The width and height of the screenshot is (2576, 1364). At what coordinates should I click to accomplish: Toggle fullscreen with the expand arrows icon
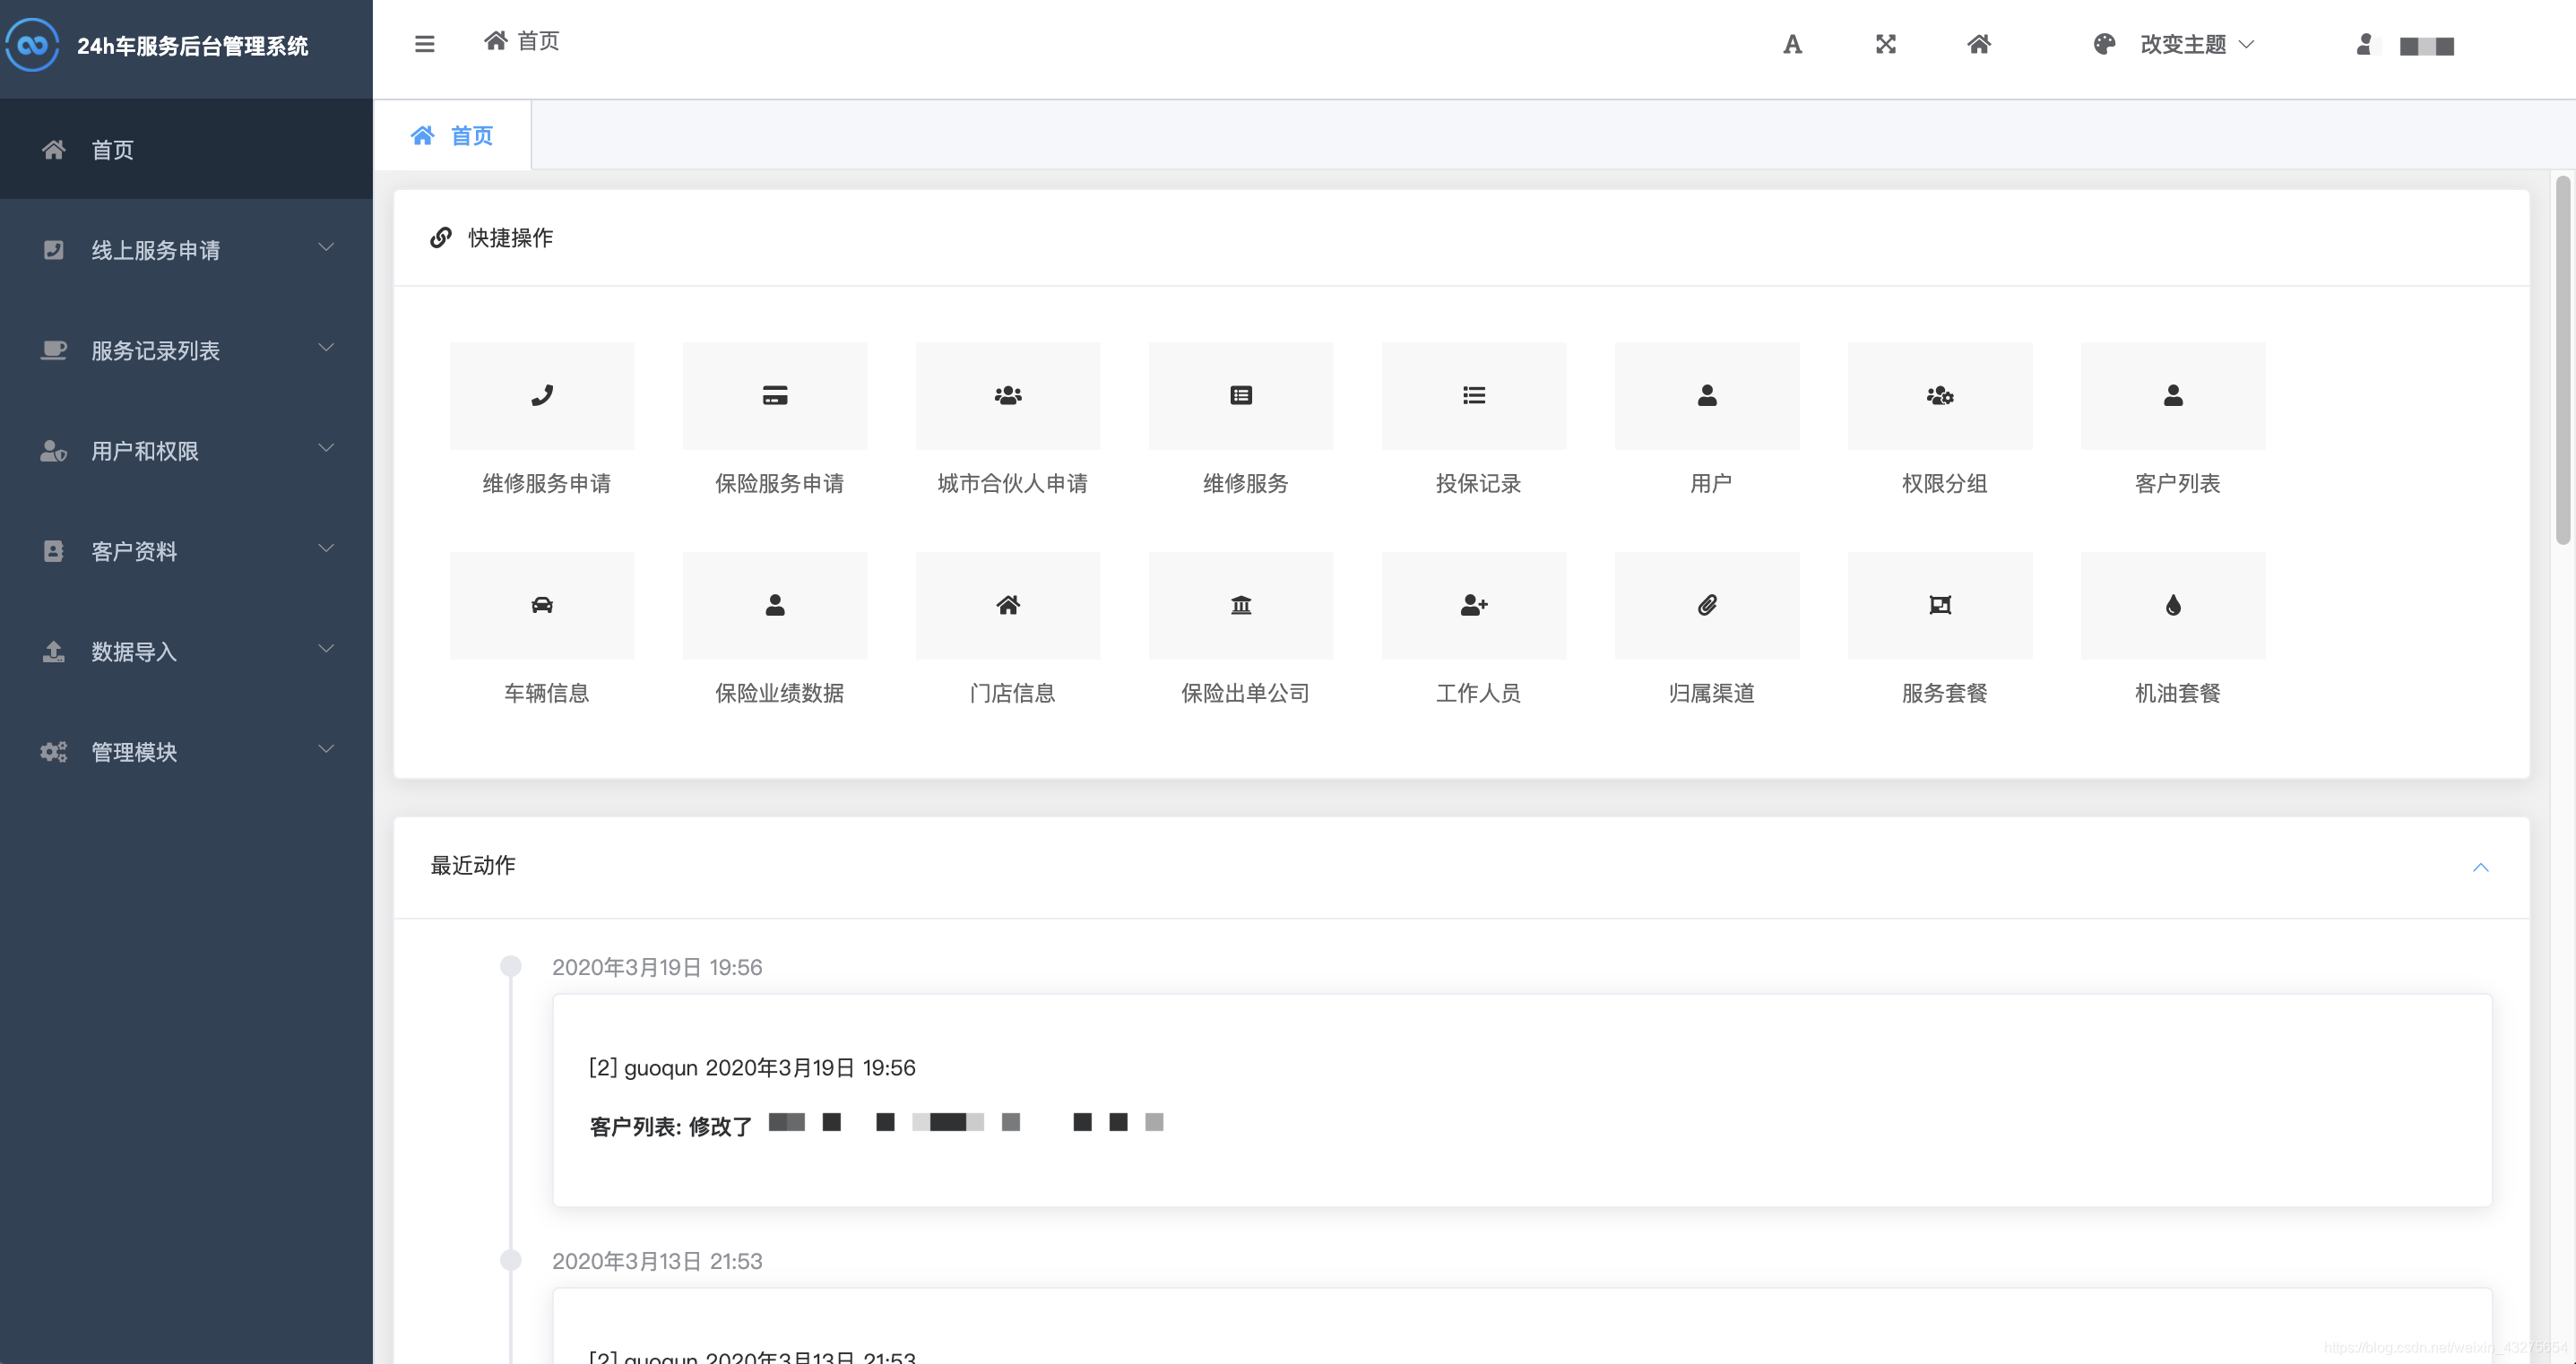(1885, 44)
